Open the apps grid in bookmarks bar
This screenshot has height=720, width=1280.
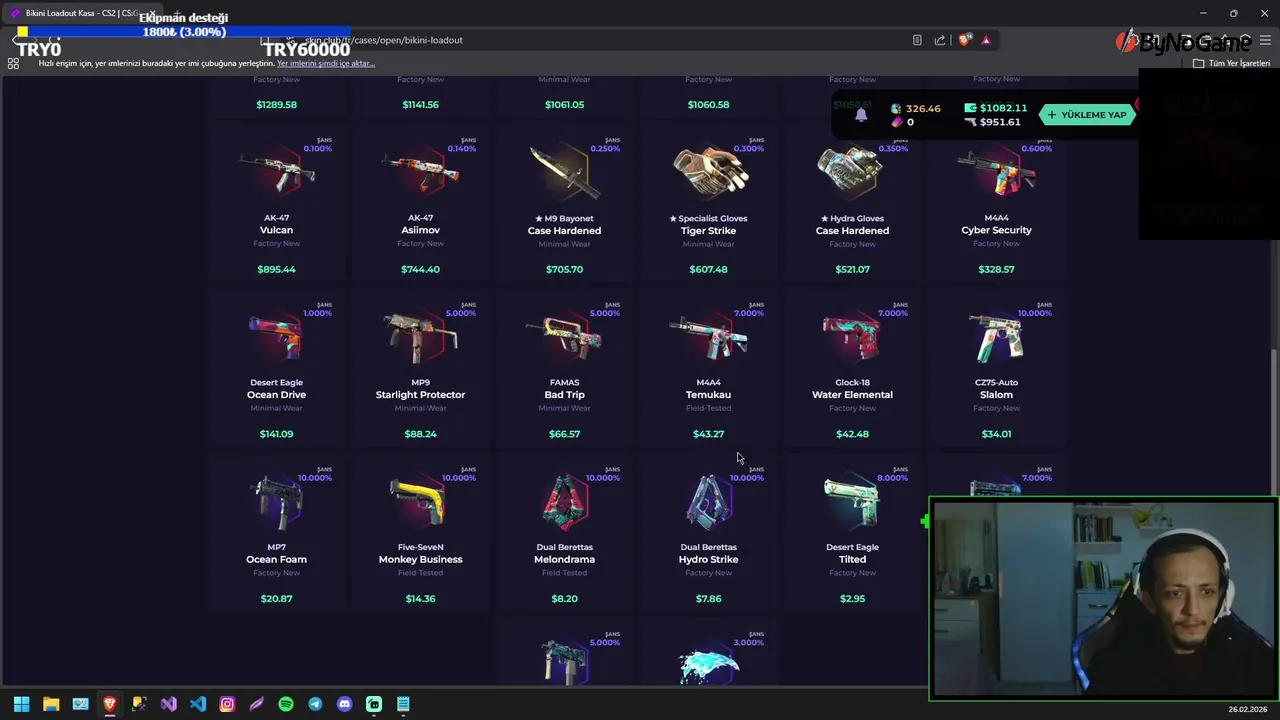[13, 63]
